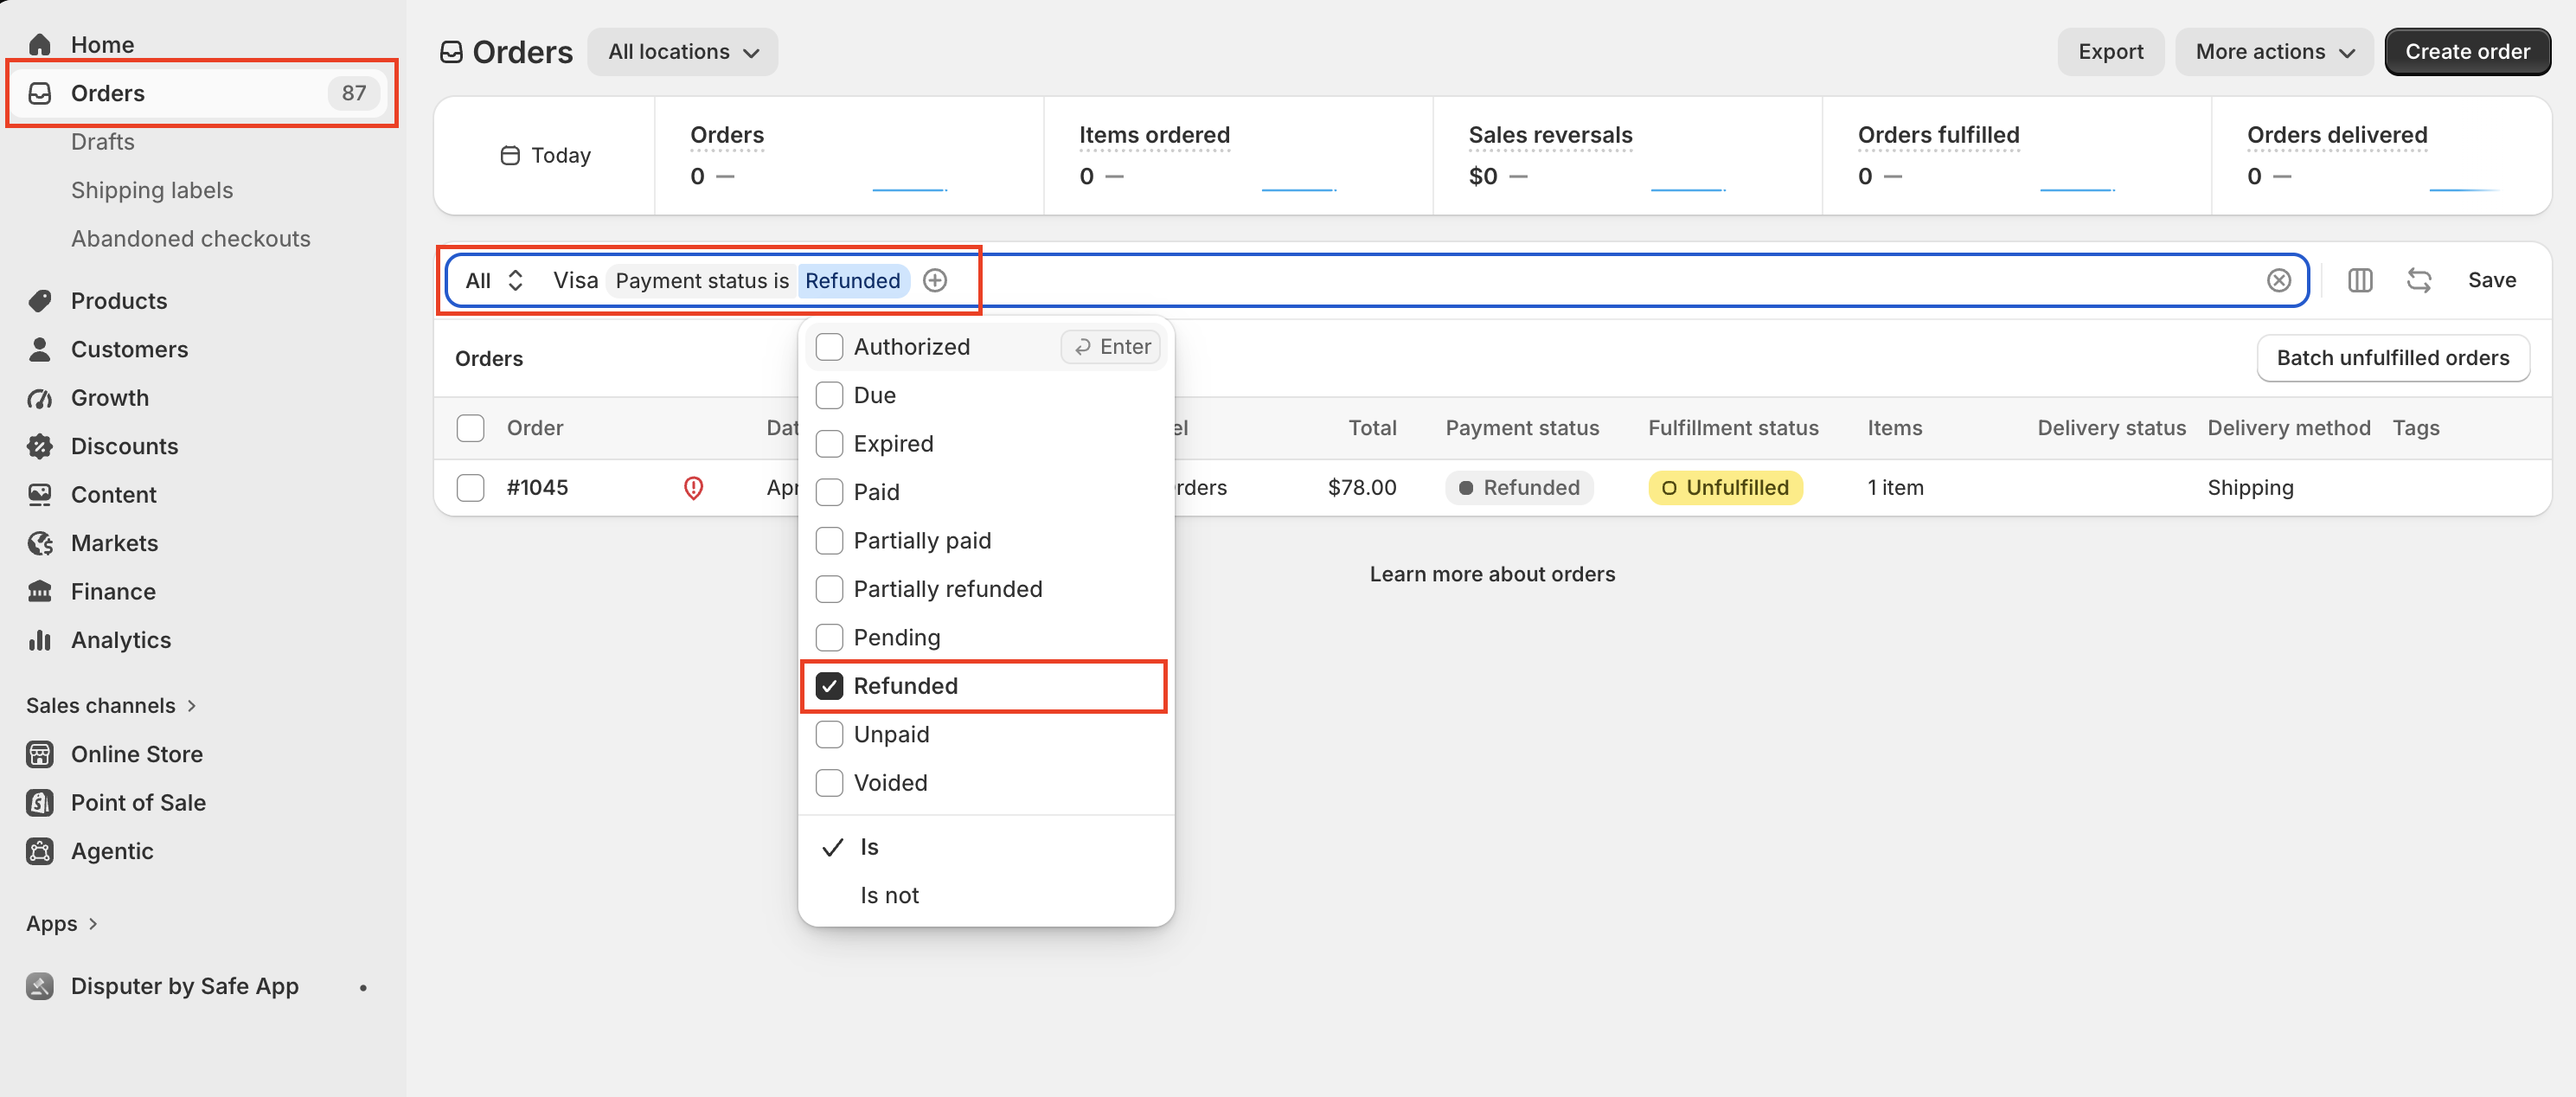Click Save to save the view
The image size is (2576, 1097).
point(2491,281)
